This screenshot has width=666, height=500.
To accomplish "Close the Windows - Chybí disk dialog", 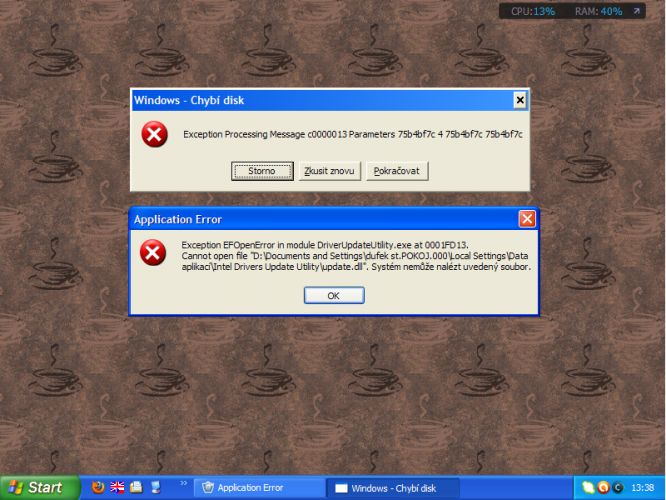I will (520, 100).
